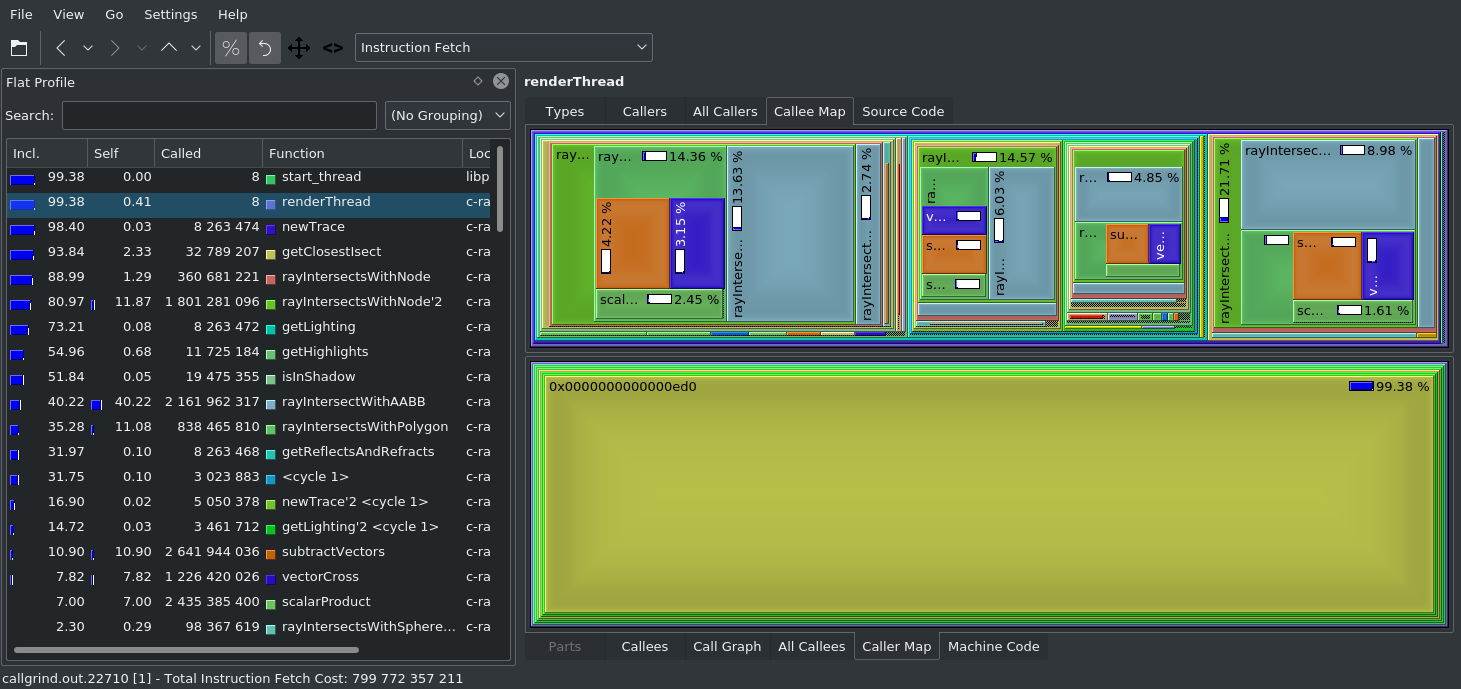The image size is (1461, 689).
Task: Switch to the Call Graph tab
Action: pos(727,646)
